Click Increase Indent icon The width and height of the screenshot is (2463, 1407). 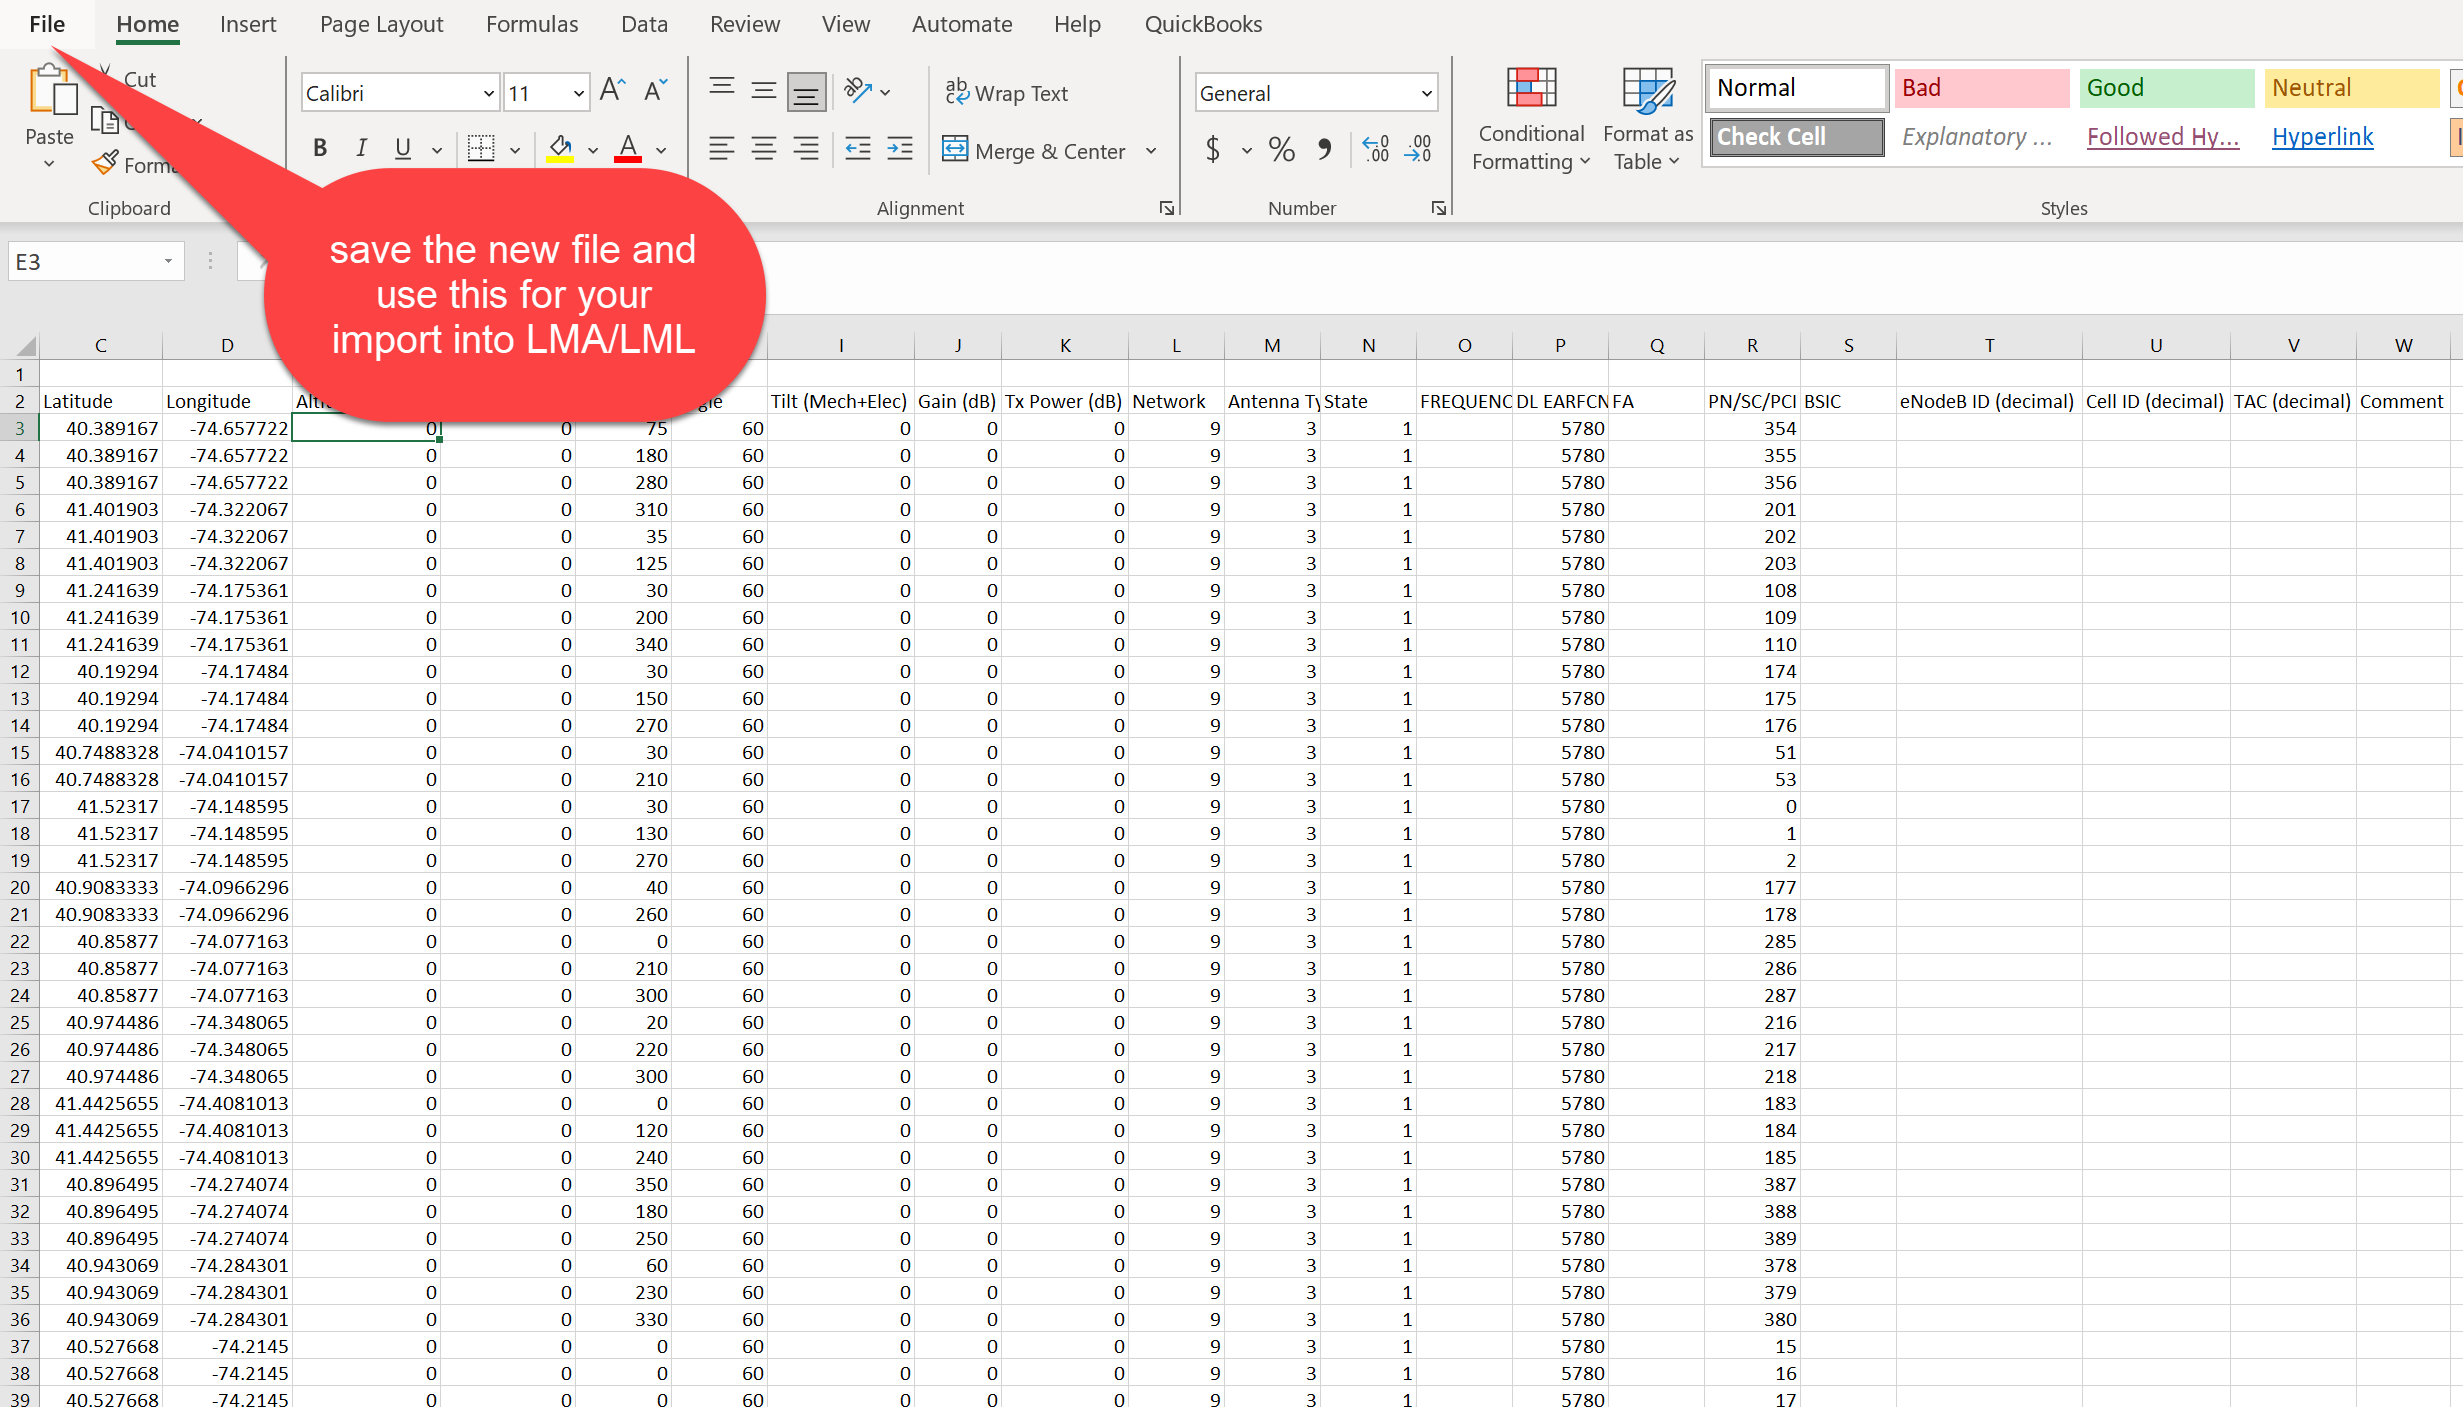click(900, 149)
